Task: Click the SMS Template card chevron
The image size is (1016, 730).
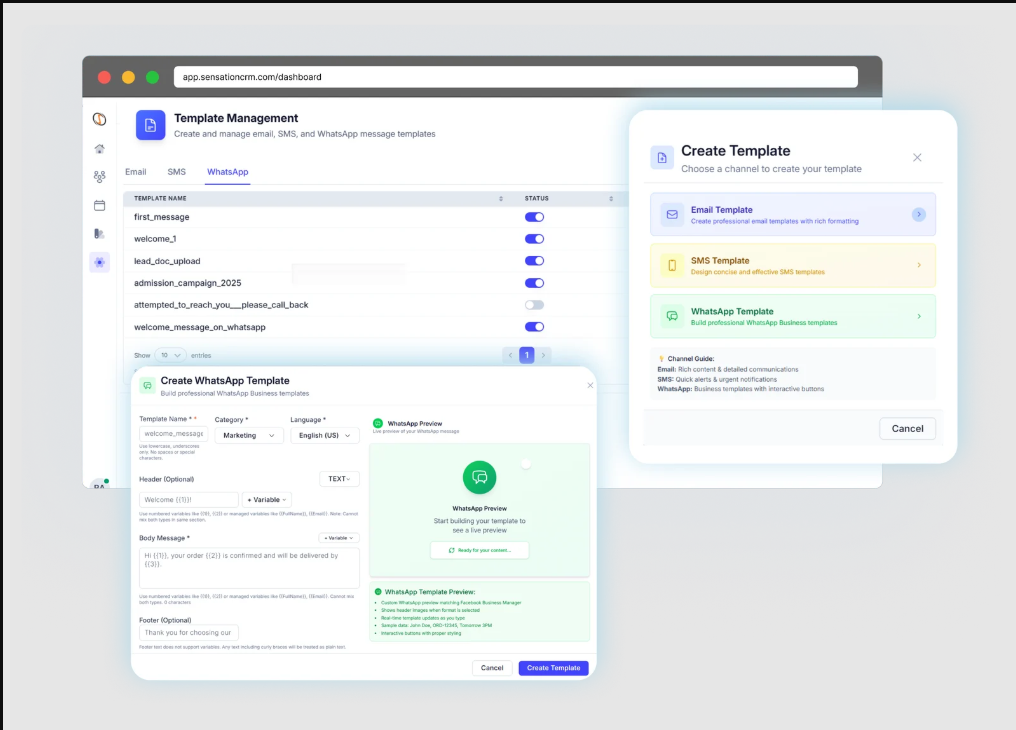Action: (919, 265)
